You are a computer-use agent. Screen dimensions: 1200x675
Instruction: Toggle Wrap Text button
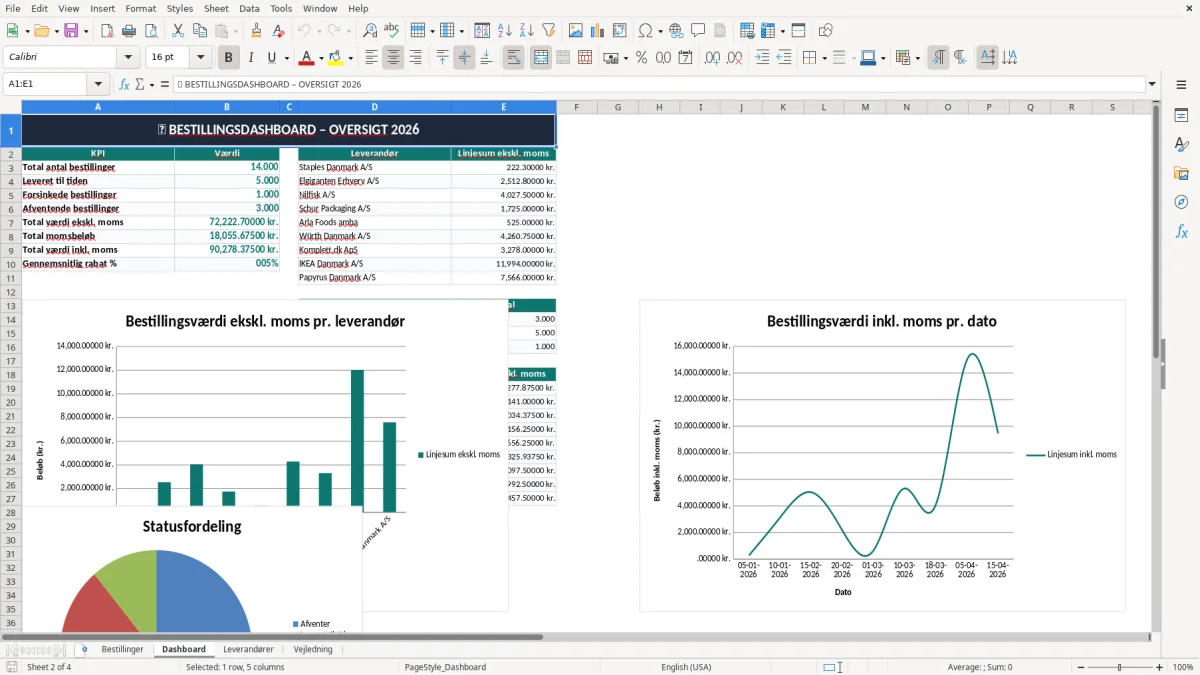513,58
